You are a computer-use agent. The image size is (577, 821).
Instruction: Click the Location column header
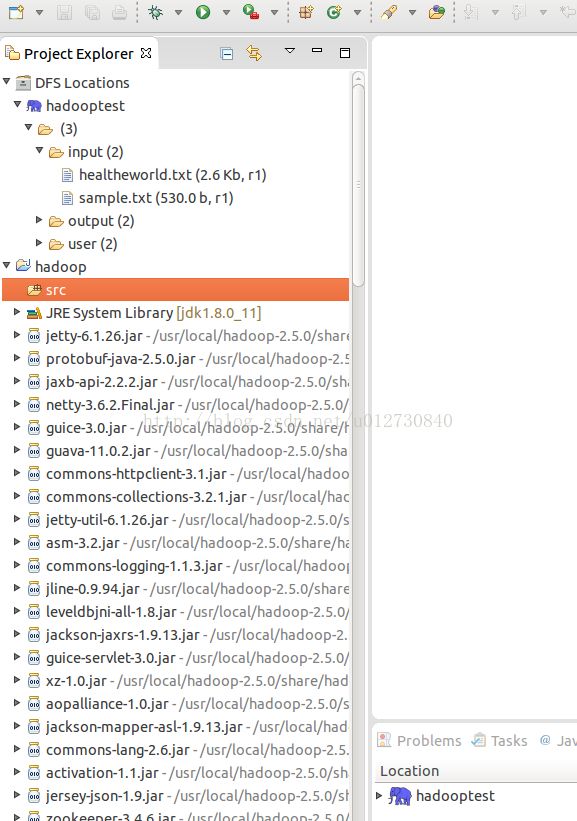point(409,771)
